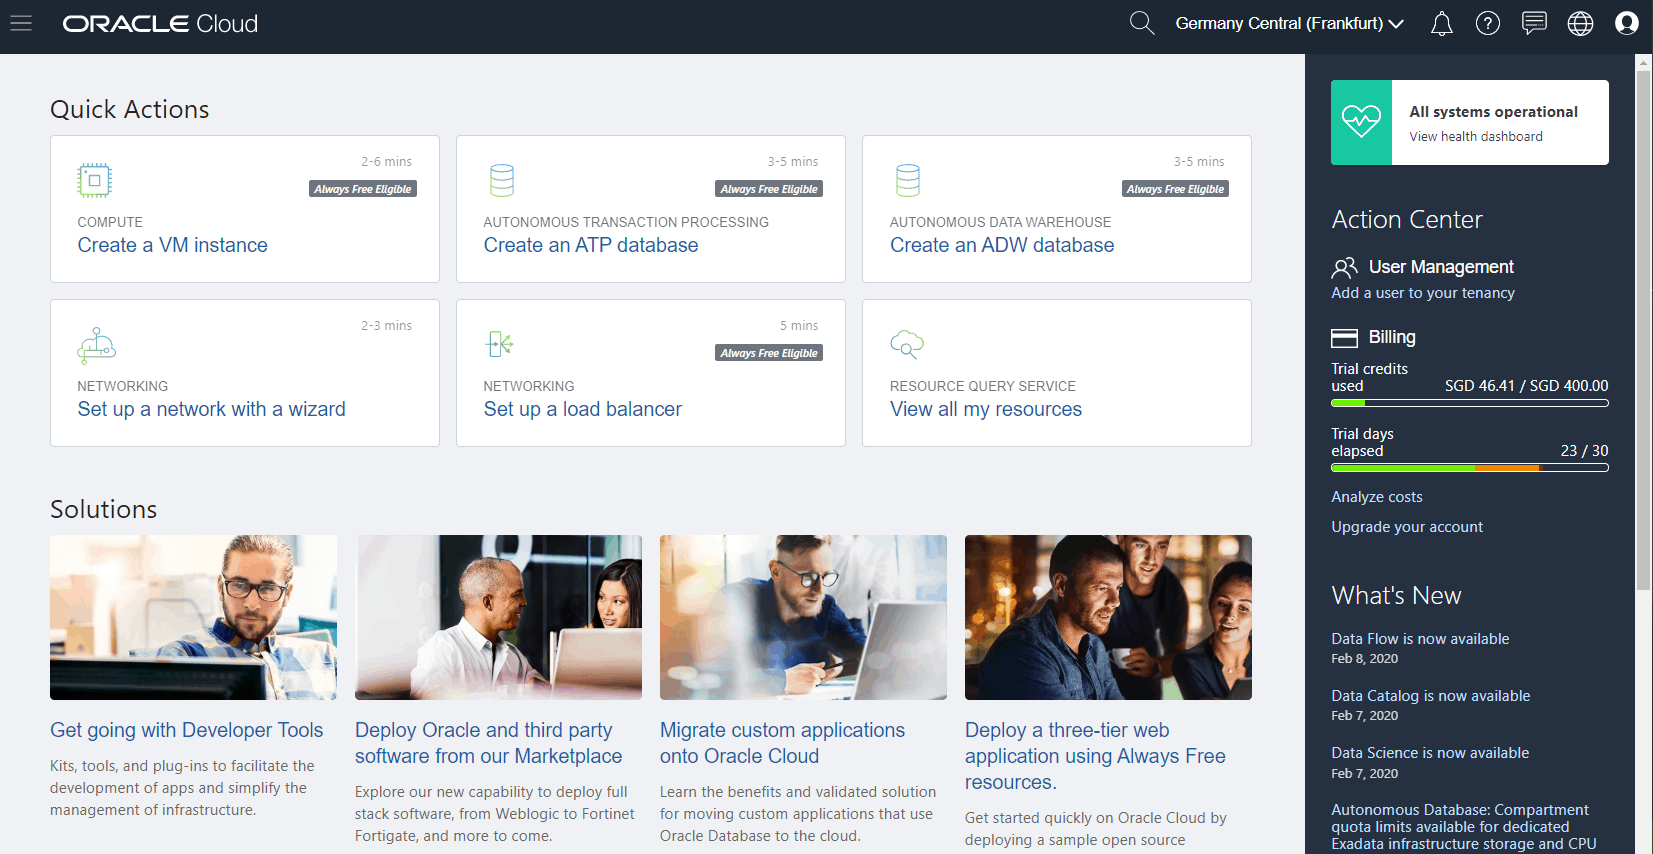Click Always Free Eligible badge on Compute card
Viewport: 1653px width, 854px height.
click(363, 189)
